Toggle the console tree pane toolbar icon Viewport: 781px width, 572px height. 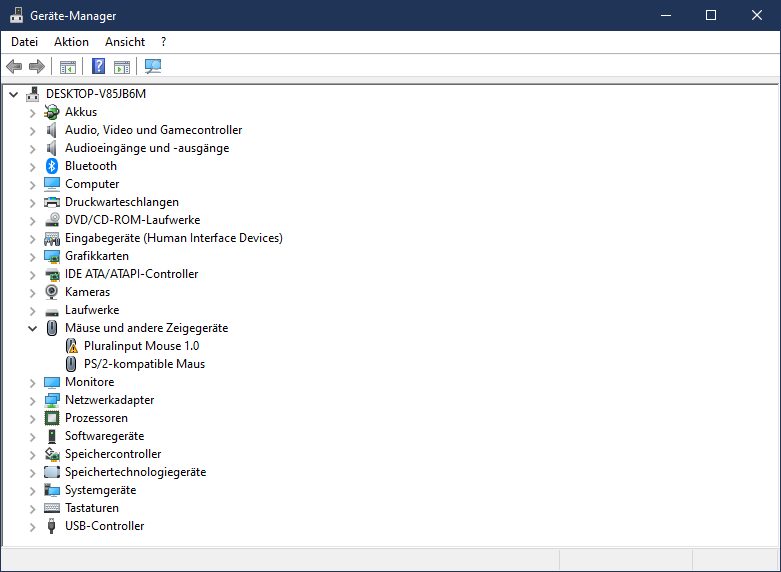pos(68,66)
